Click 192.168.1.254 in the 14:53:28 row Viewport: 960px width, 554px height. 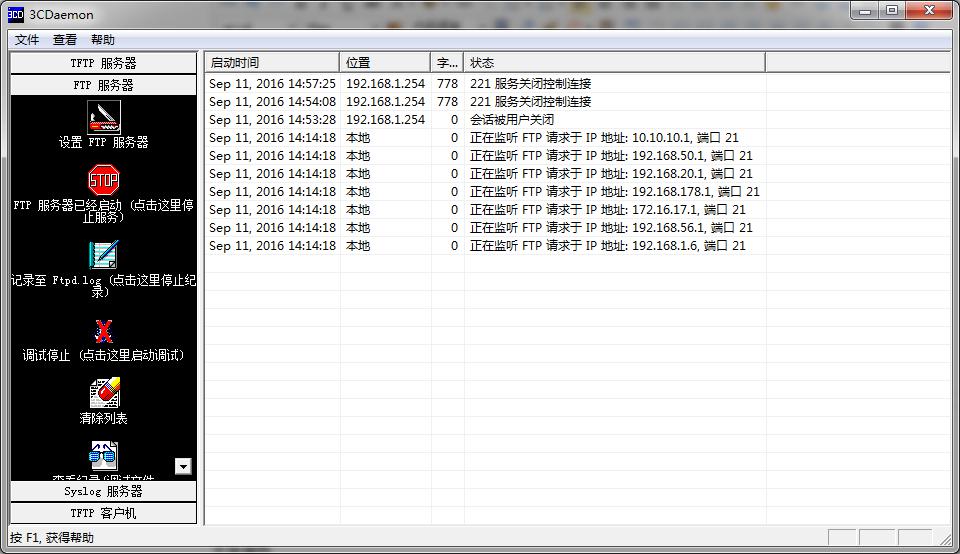pyautogui.click(x=385, y=119)
